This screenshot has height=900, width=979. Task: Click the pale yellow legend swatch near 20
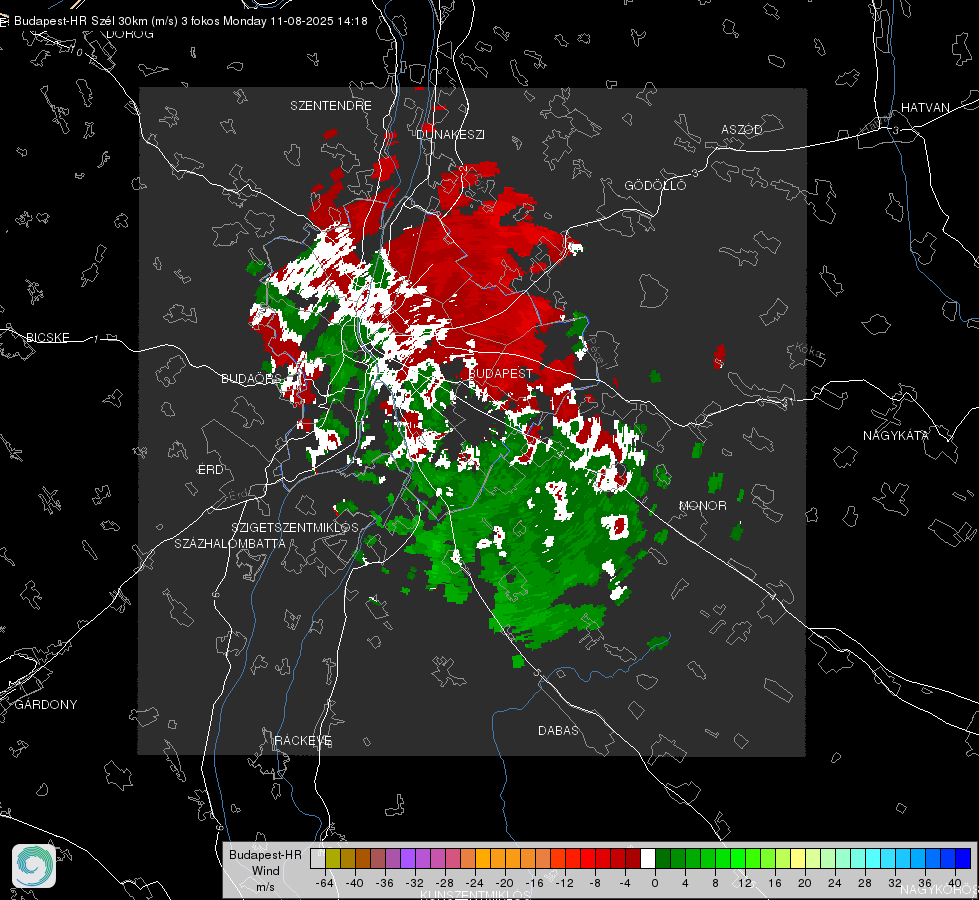[798, 859]
